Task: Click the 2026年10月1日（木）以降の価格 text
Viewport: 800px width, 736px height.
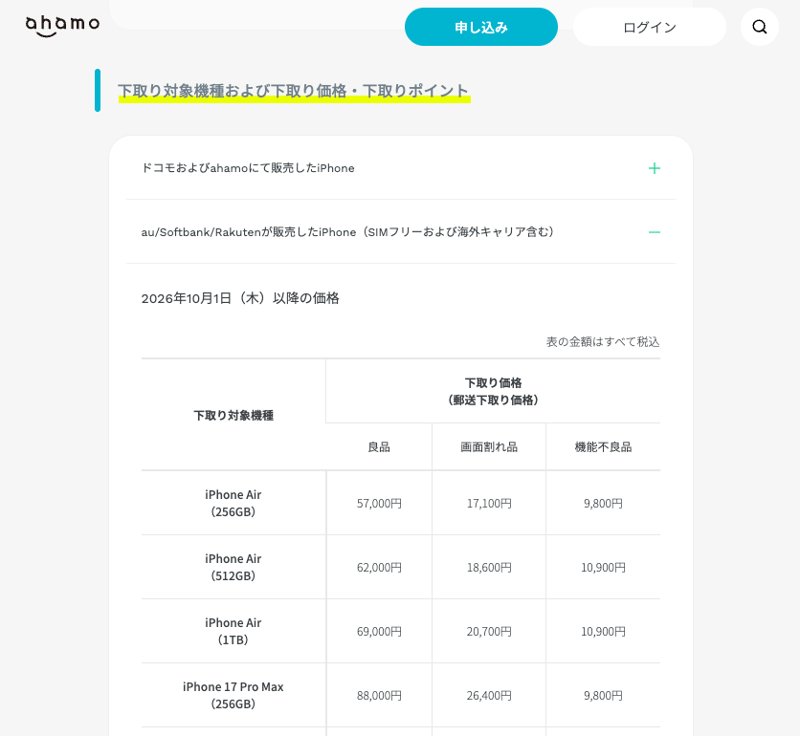Action: point(240,298)
